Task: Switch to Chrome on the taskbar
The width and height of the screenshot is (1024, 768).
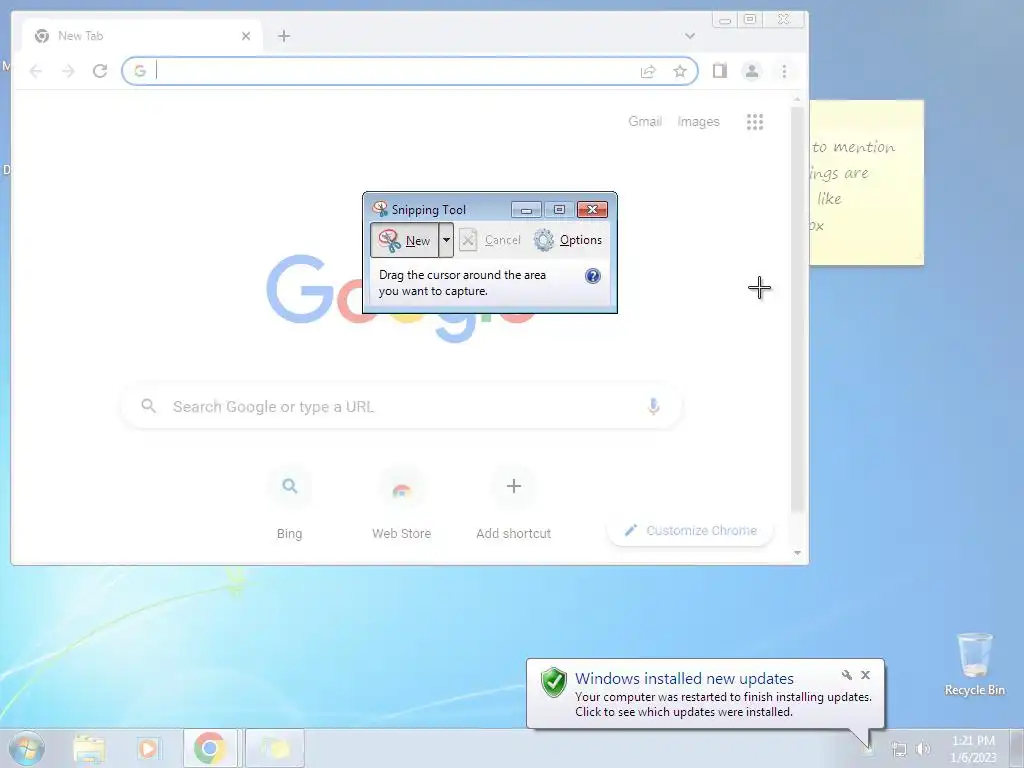Action: (210, 748)
